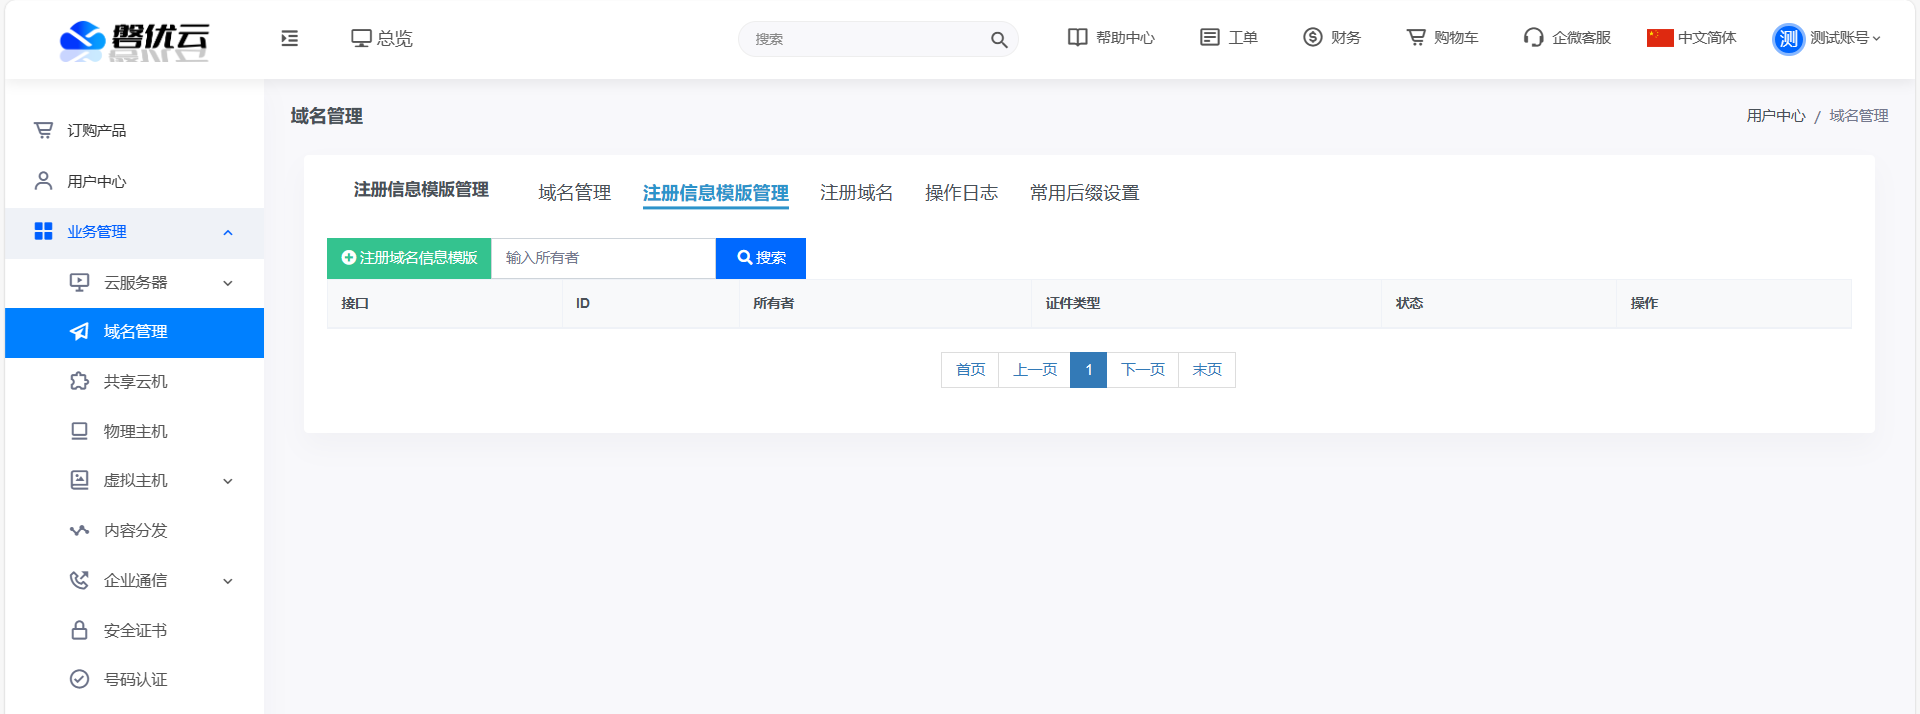Switch to the 操作日志 tab
The width and height of the screenshot is (1920, 714).
tap(961, 193)
